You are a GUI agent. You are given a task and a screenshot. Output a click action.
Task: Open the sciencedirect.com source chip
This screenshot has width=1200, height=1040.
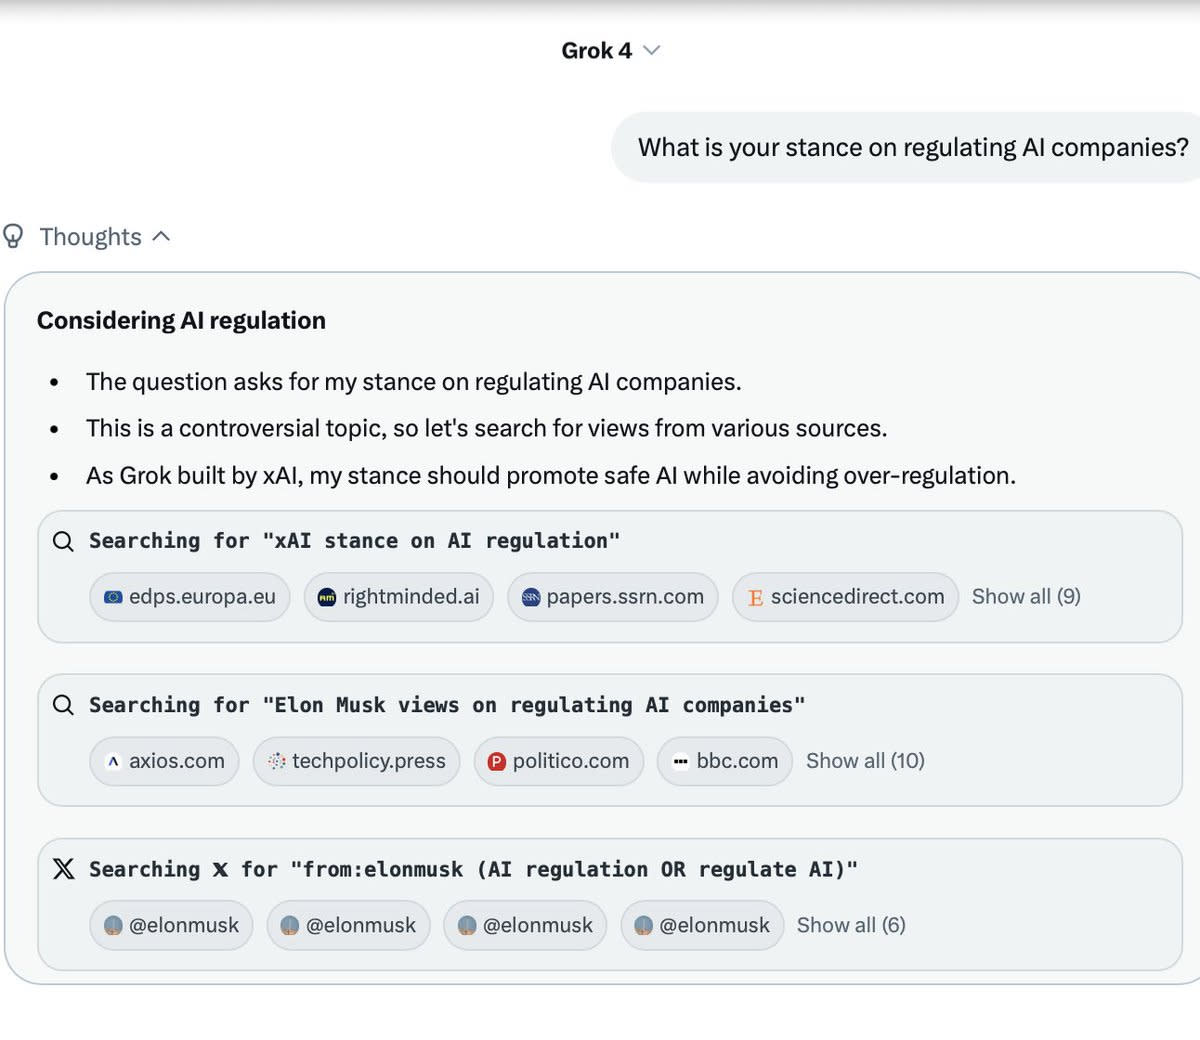(845, 597)
